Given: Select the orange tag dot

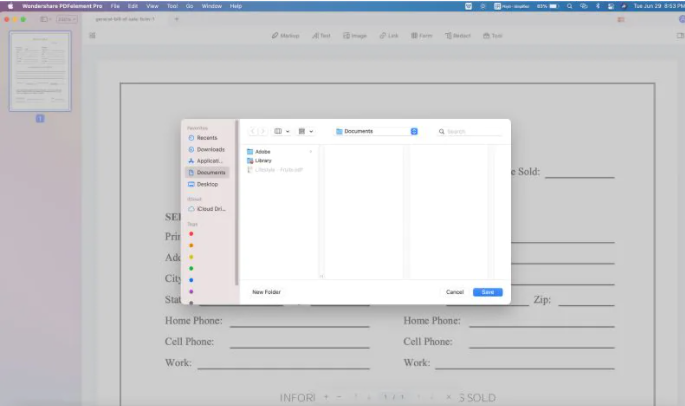Looking at the screenshot, I should 191,245.
